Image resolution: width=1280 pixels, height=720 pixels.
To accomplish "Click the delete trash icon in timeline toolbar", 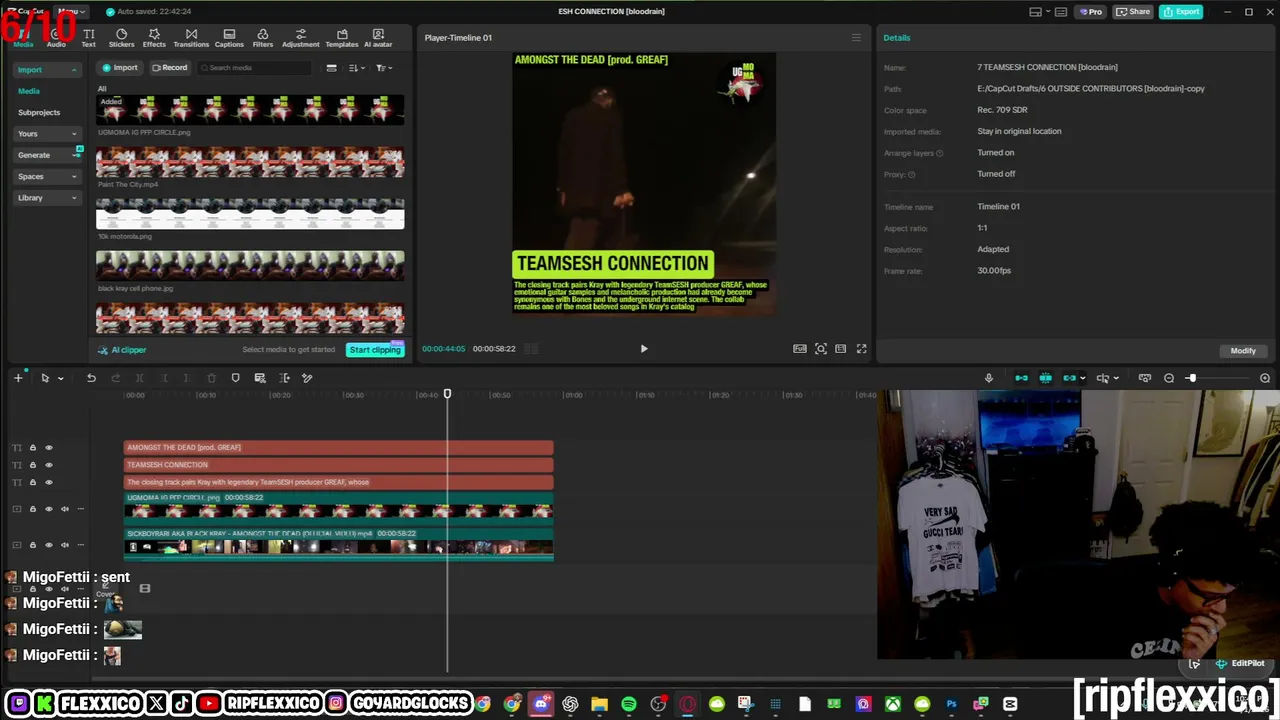I will pos(211,378).
